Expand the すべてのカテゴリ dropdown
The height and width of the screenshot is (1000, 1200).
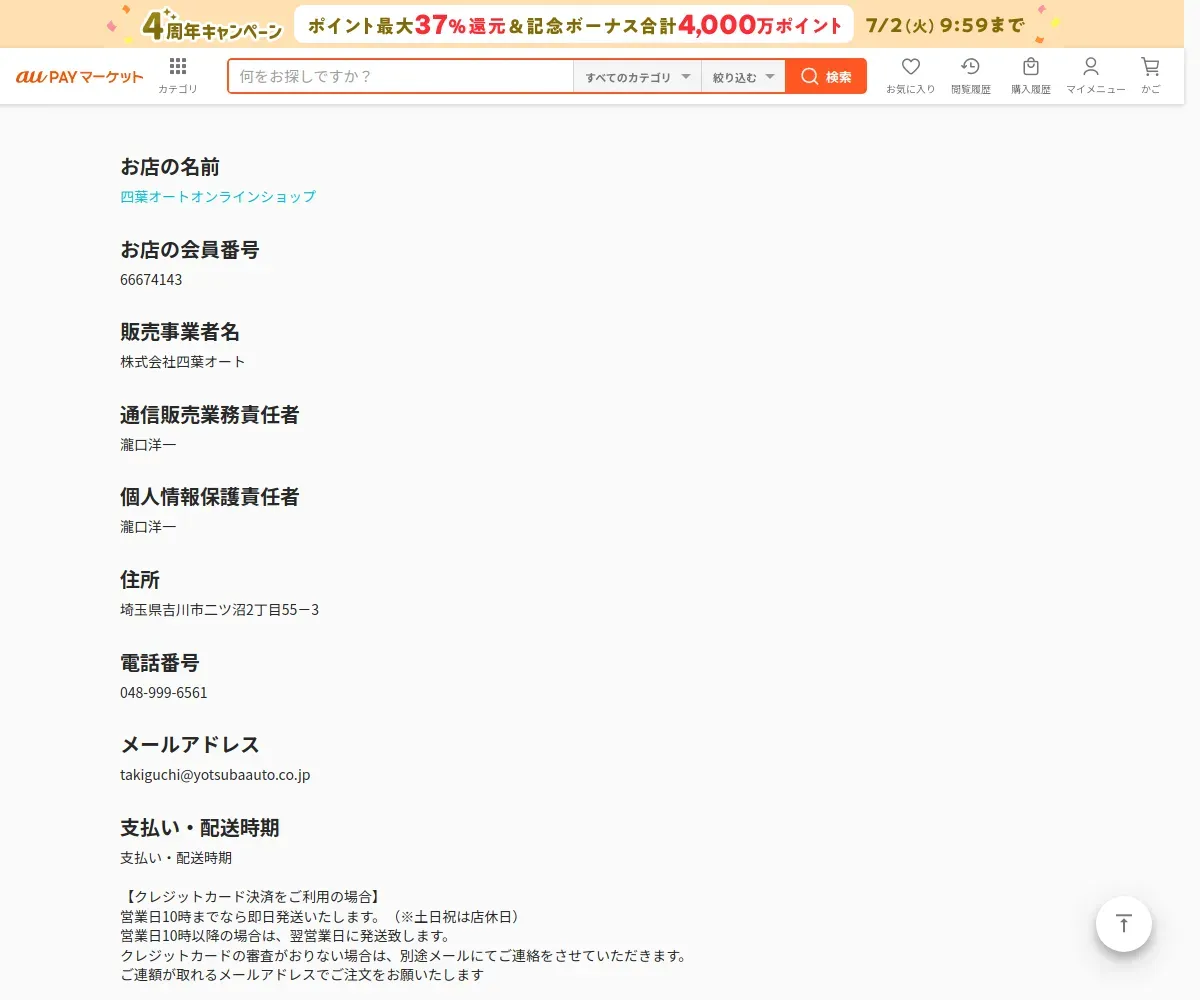point(637,77)
